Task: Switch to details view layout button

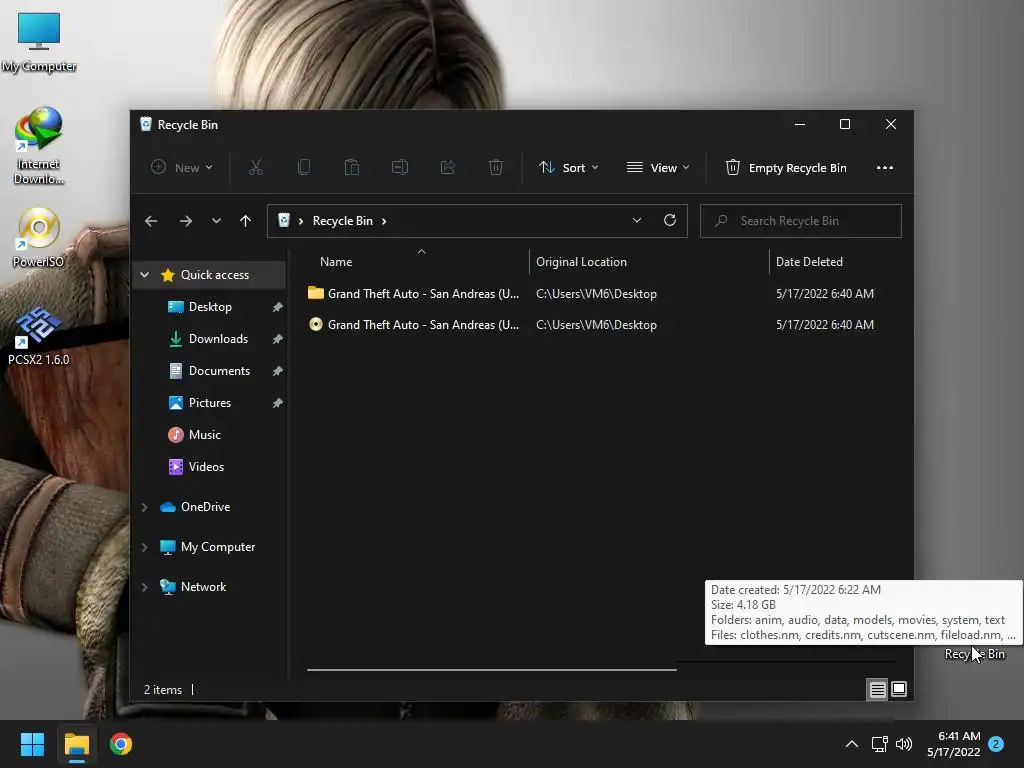Action: pyautogui.click(x=878, y=690)
